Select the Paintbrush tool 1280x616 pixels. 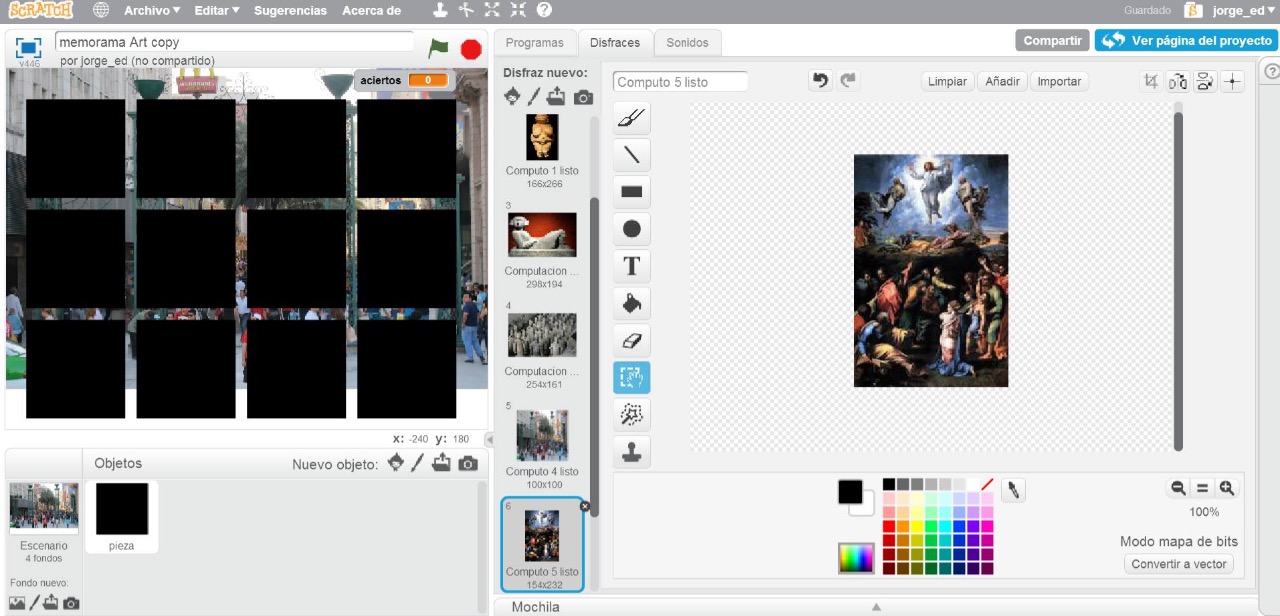[631, 119]
